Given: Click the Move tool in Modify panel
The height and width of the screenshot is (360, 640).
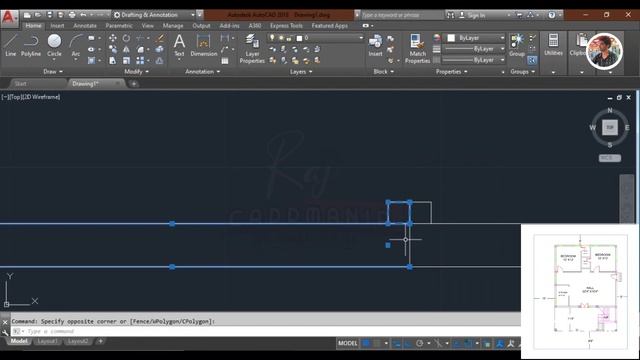Looking at the screenshot, I should [x=113, y=38].
